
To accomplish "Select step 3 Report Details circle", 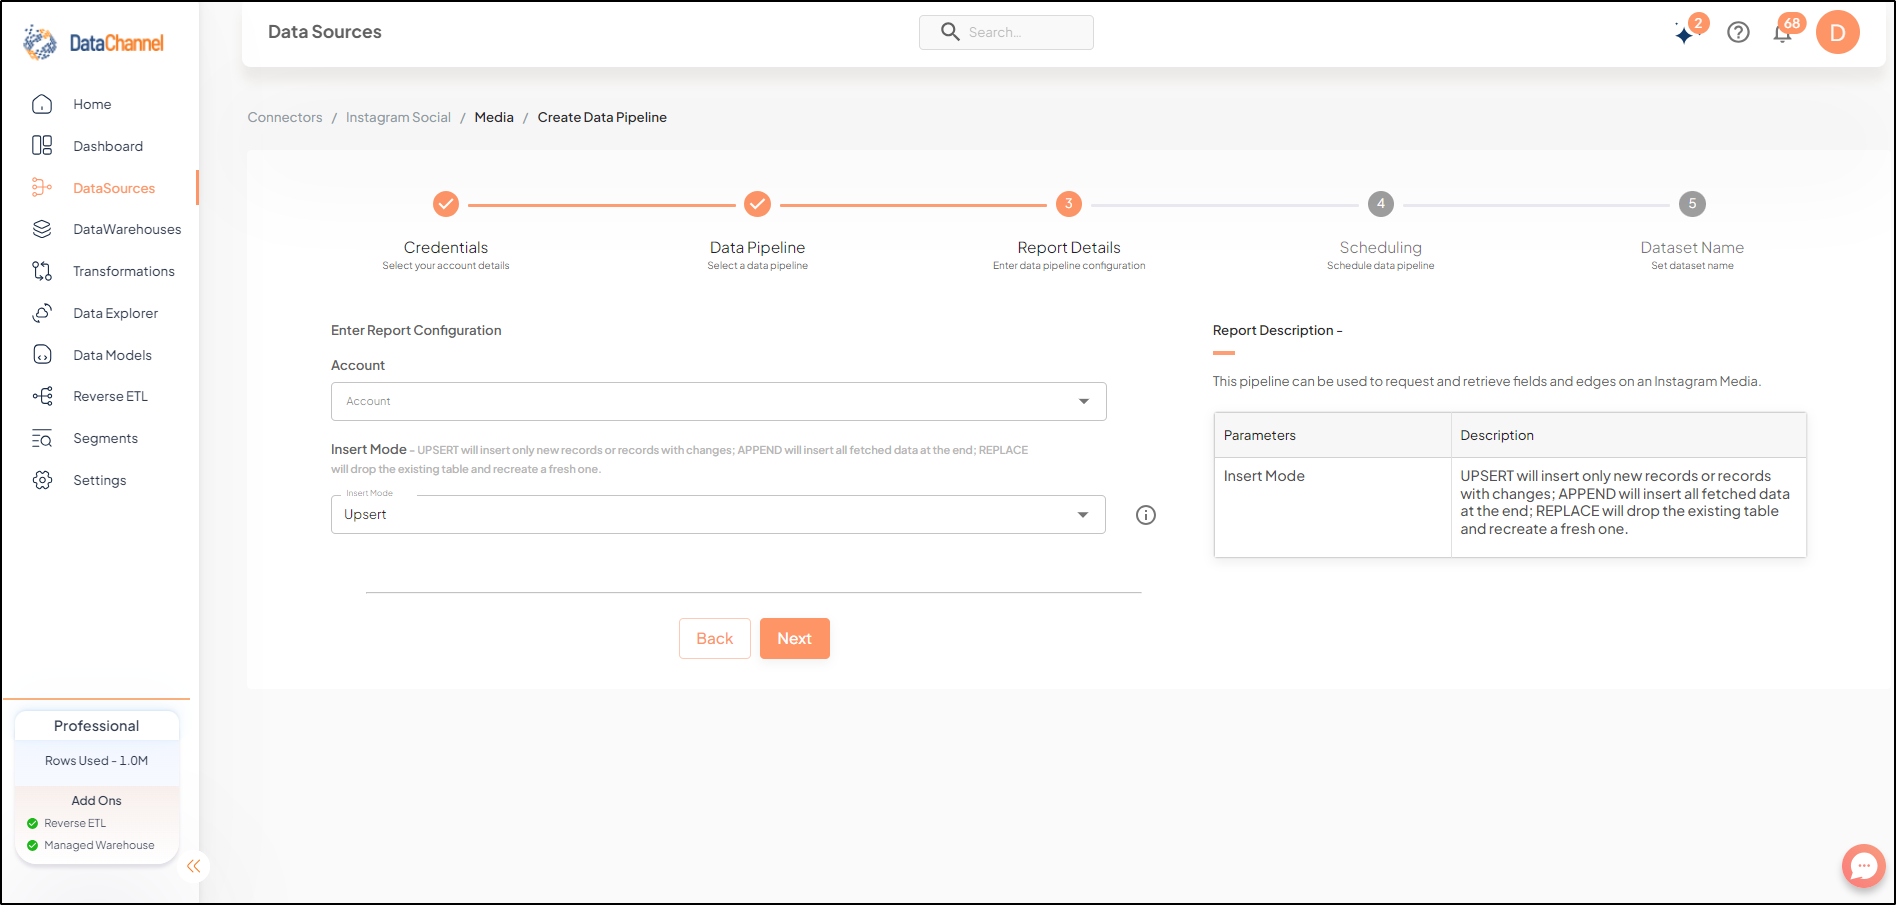I will click(1069, 204).
